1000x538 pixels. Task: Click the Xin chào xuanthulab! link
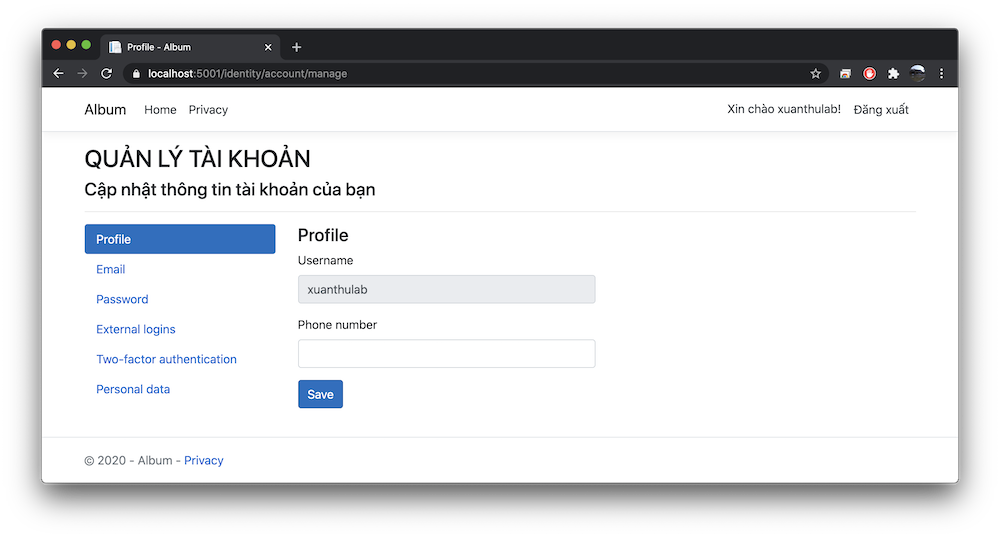click(x=784, y=109)
